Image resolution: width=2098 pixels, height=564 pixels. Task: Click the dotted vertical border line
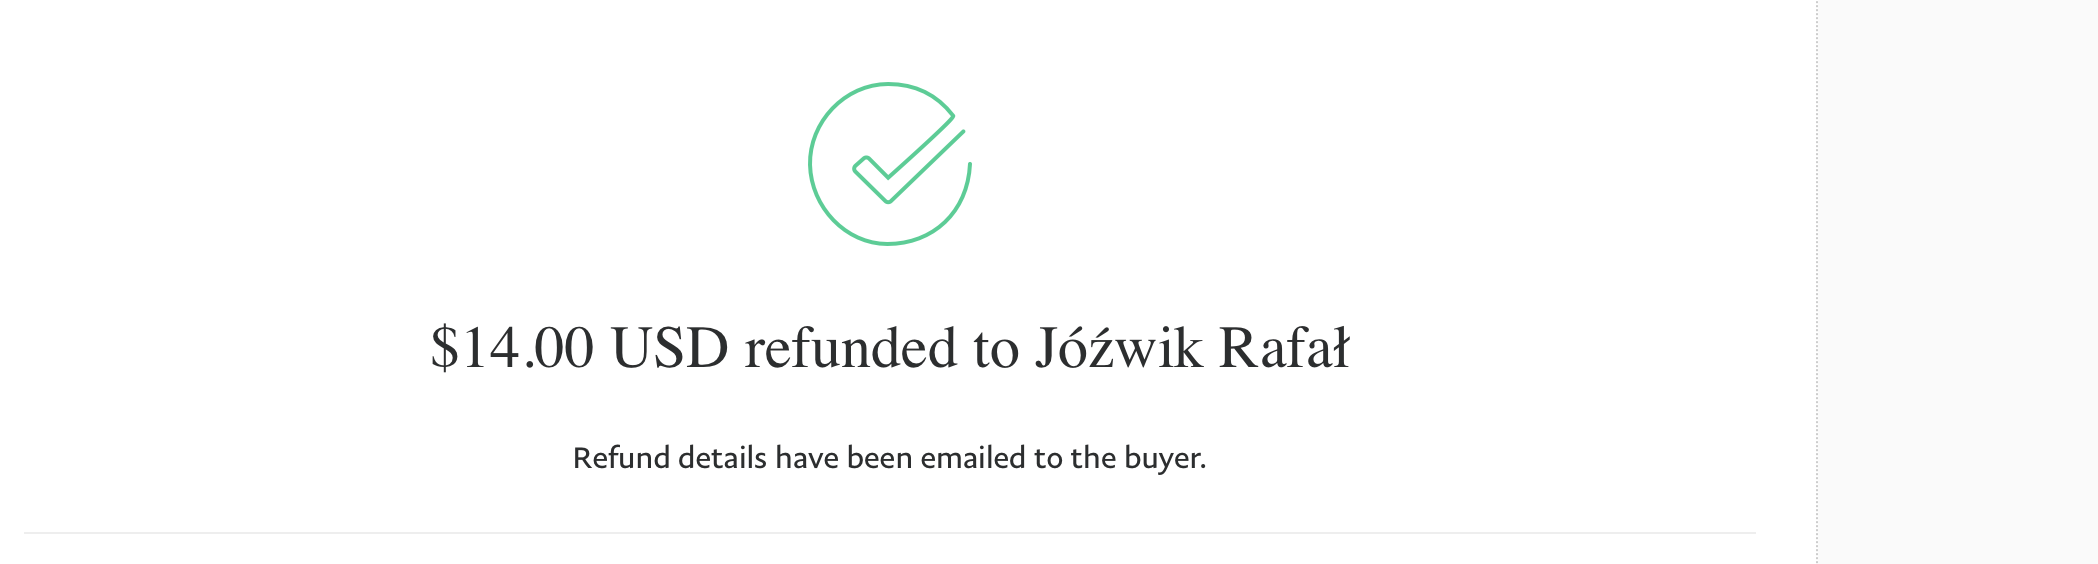click(x=1817, y=282)
